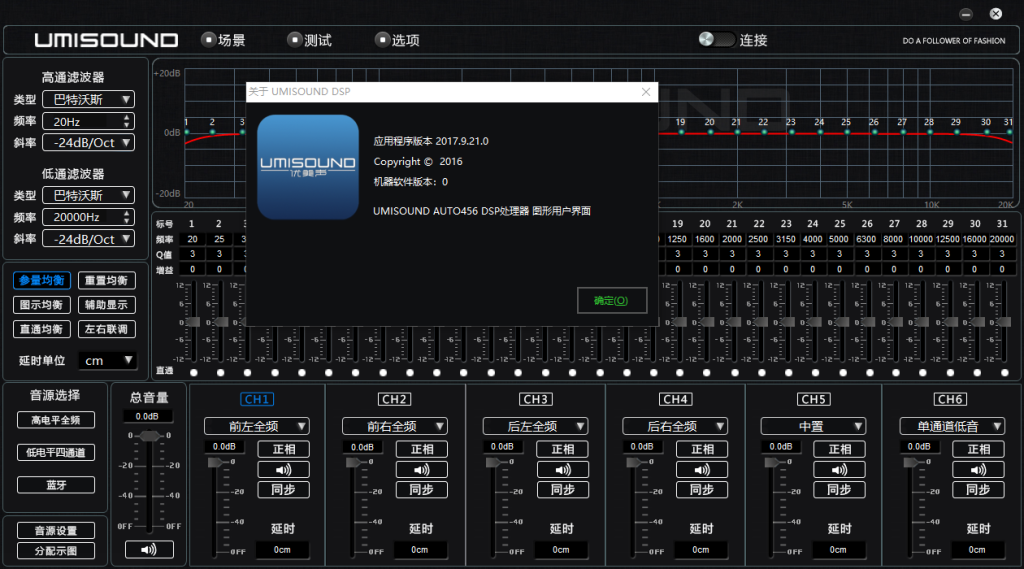Viewport: 1024px width, 569px height.
Task: Minimize the UMISOUND main window
Action: 966,14
